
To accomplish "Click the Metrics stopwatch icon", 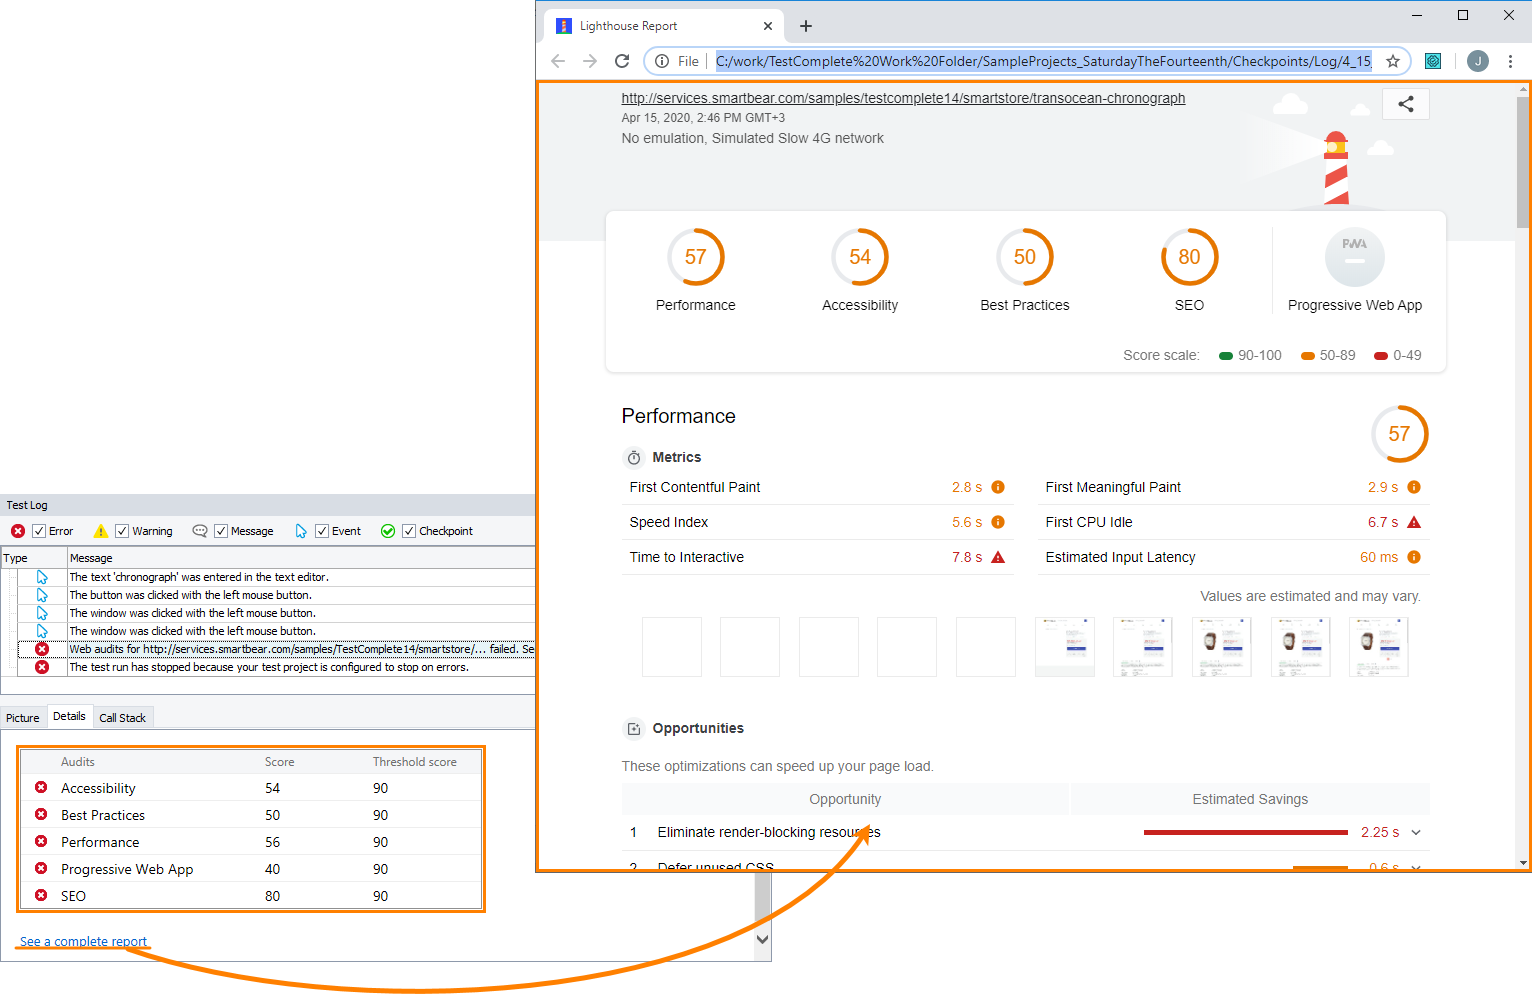I will (634, 458).
